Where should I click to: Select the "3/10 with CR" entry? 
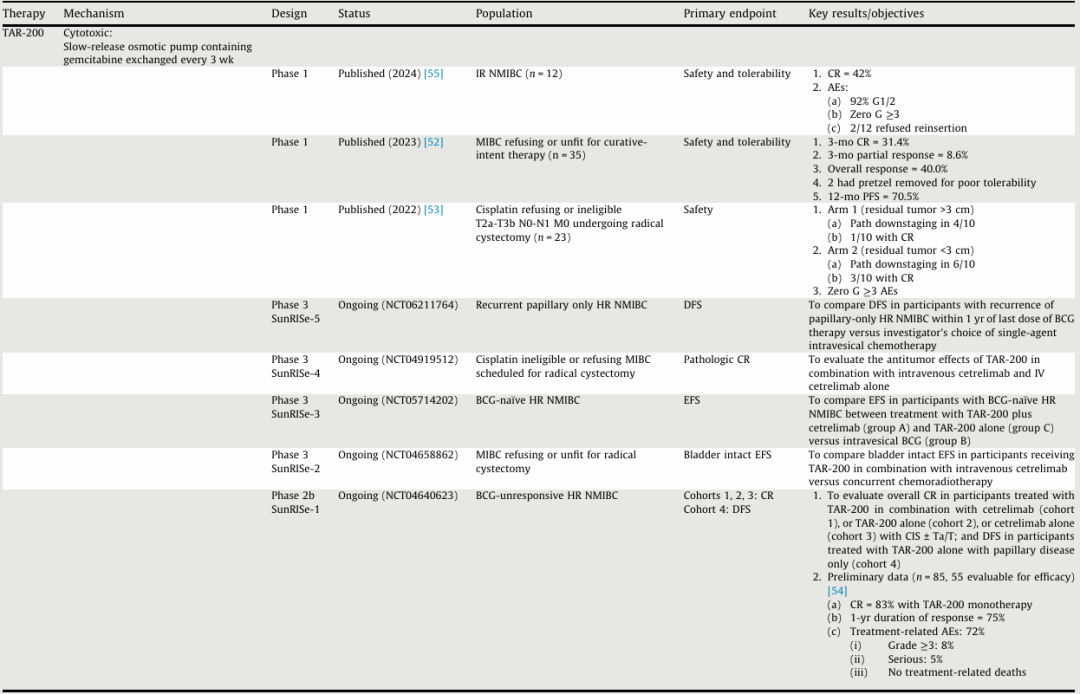click(882, 278)
